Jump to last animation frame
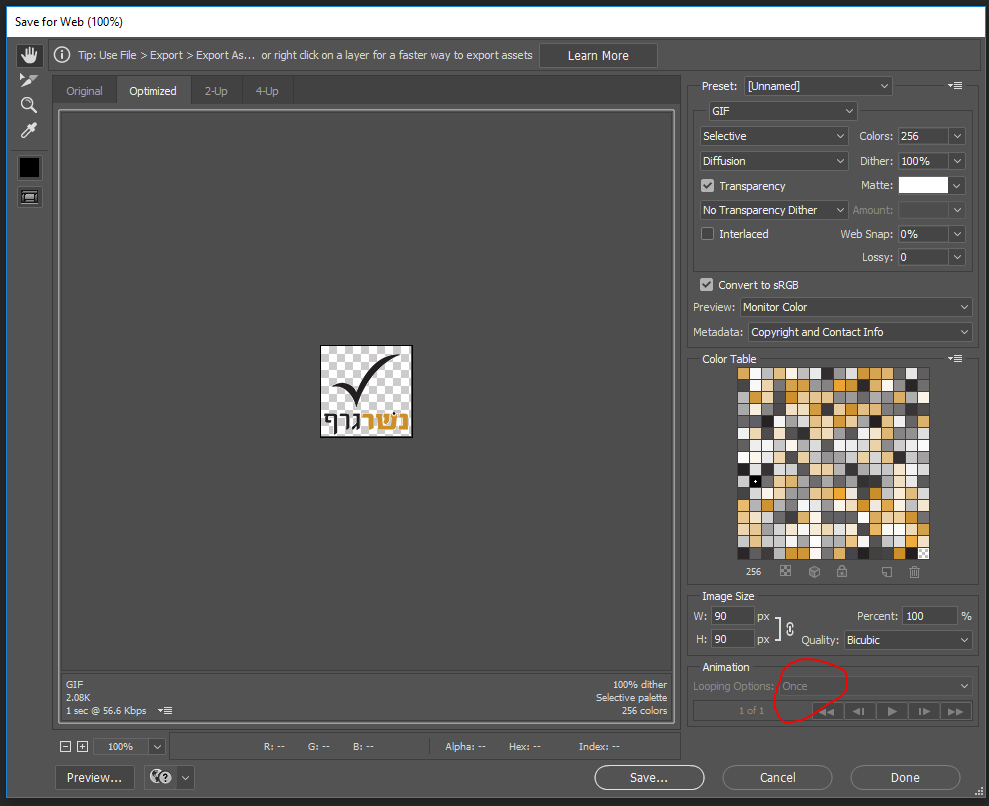This screenshot has height=806, width=989. [956, 711]
